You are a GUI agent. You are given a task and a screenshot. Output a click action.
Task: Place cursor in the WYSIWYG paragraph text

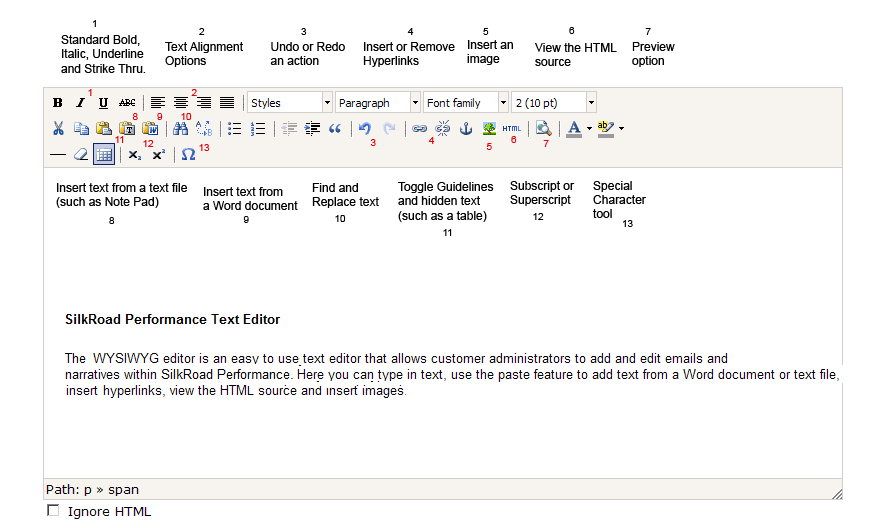(452, 374)
